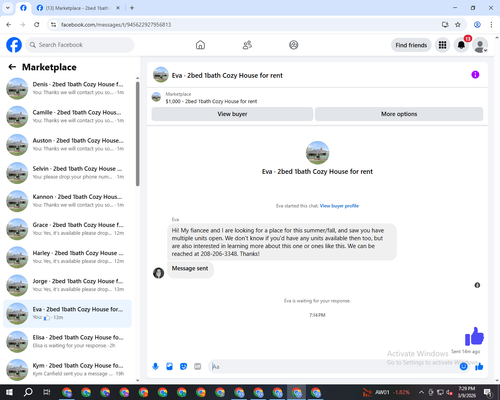The width and height of the screenshot is (500, 400).
Task: Click the address bar URL
Action: 116,25
